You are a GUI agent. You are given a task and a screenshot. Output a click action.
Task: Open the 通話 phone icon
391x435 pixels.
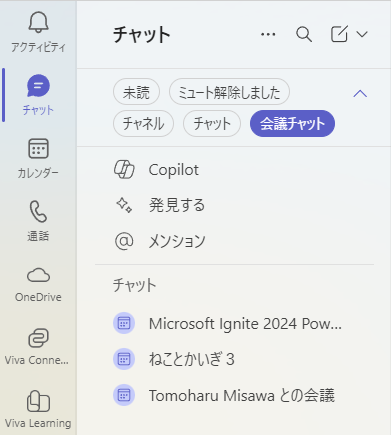pos(38,211)
